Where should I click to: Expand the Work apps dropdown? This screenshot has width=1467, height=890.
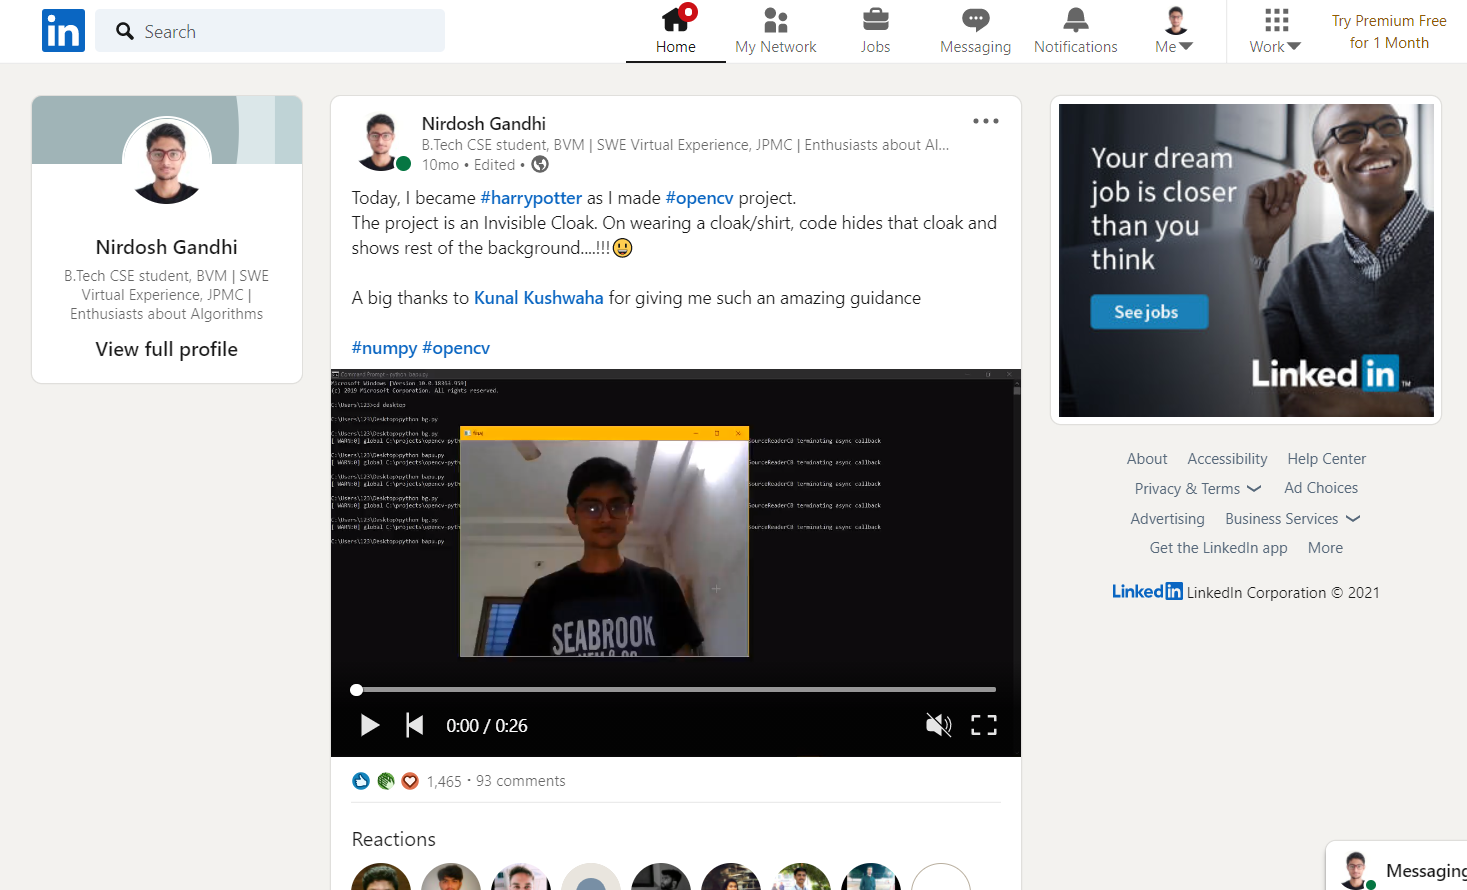coord(1275,31)
